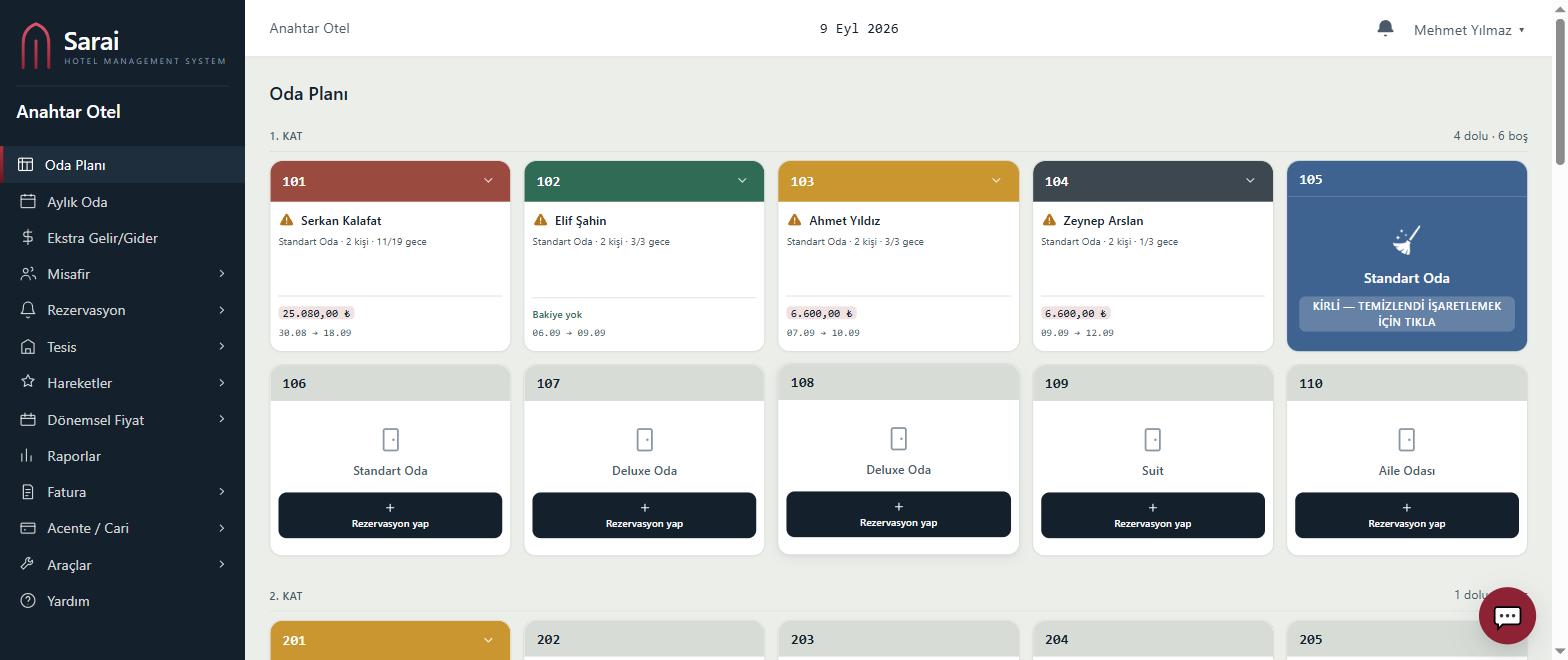Open Oda Planı menu item
1568x660 pixels.
coord(122,165)
